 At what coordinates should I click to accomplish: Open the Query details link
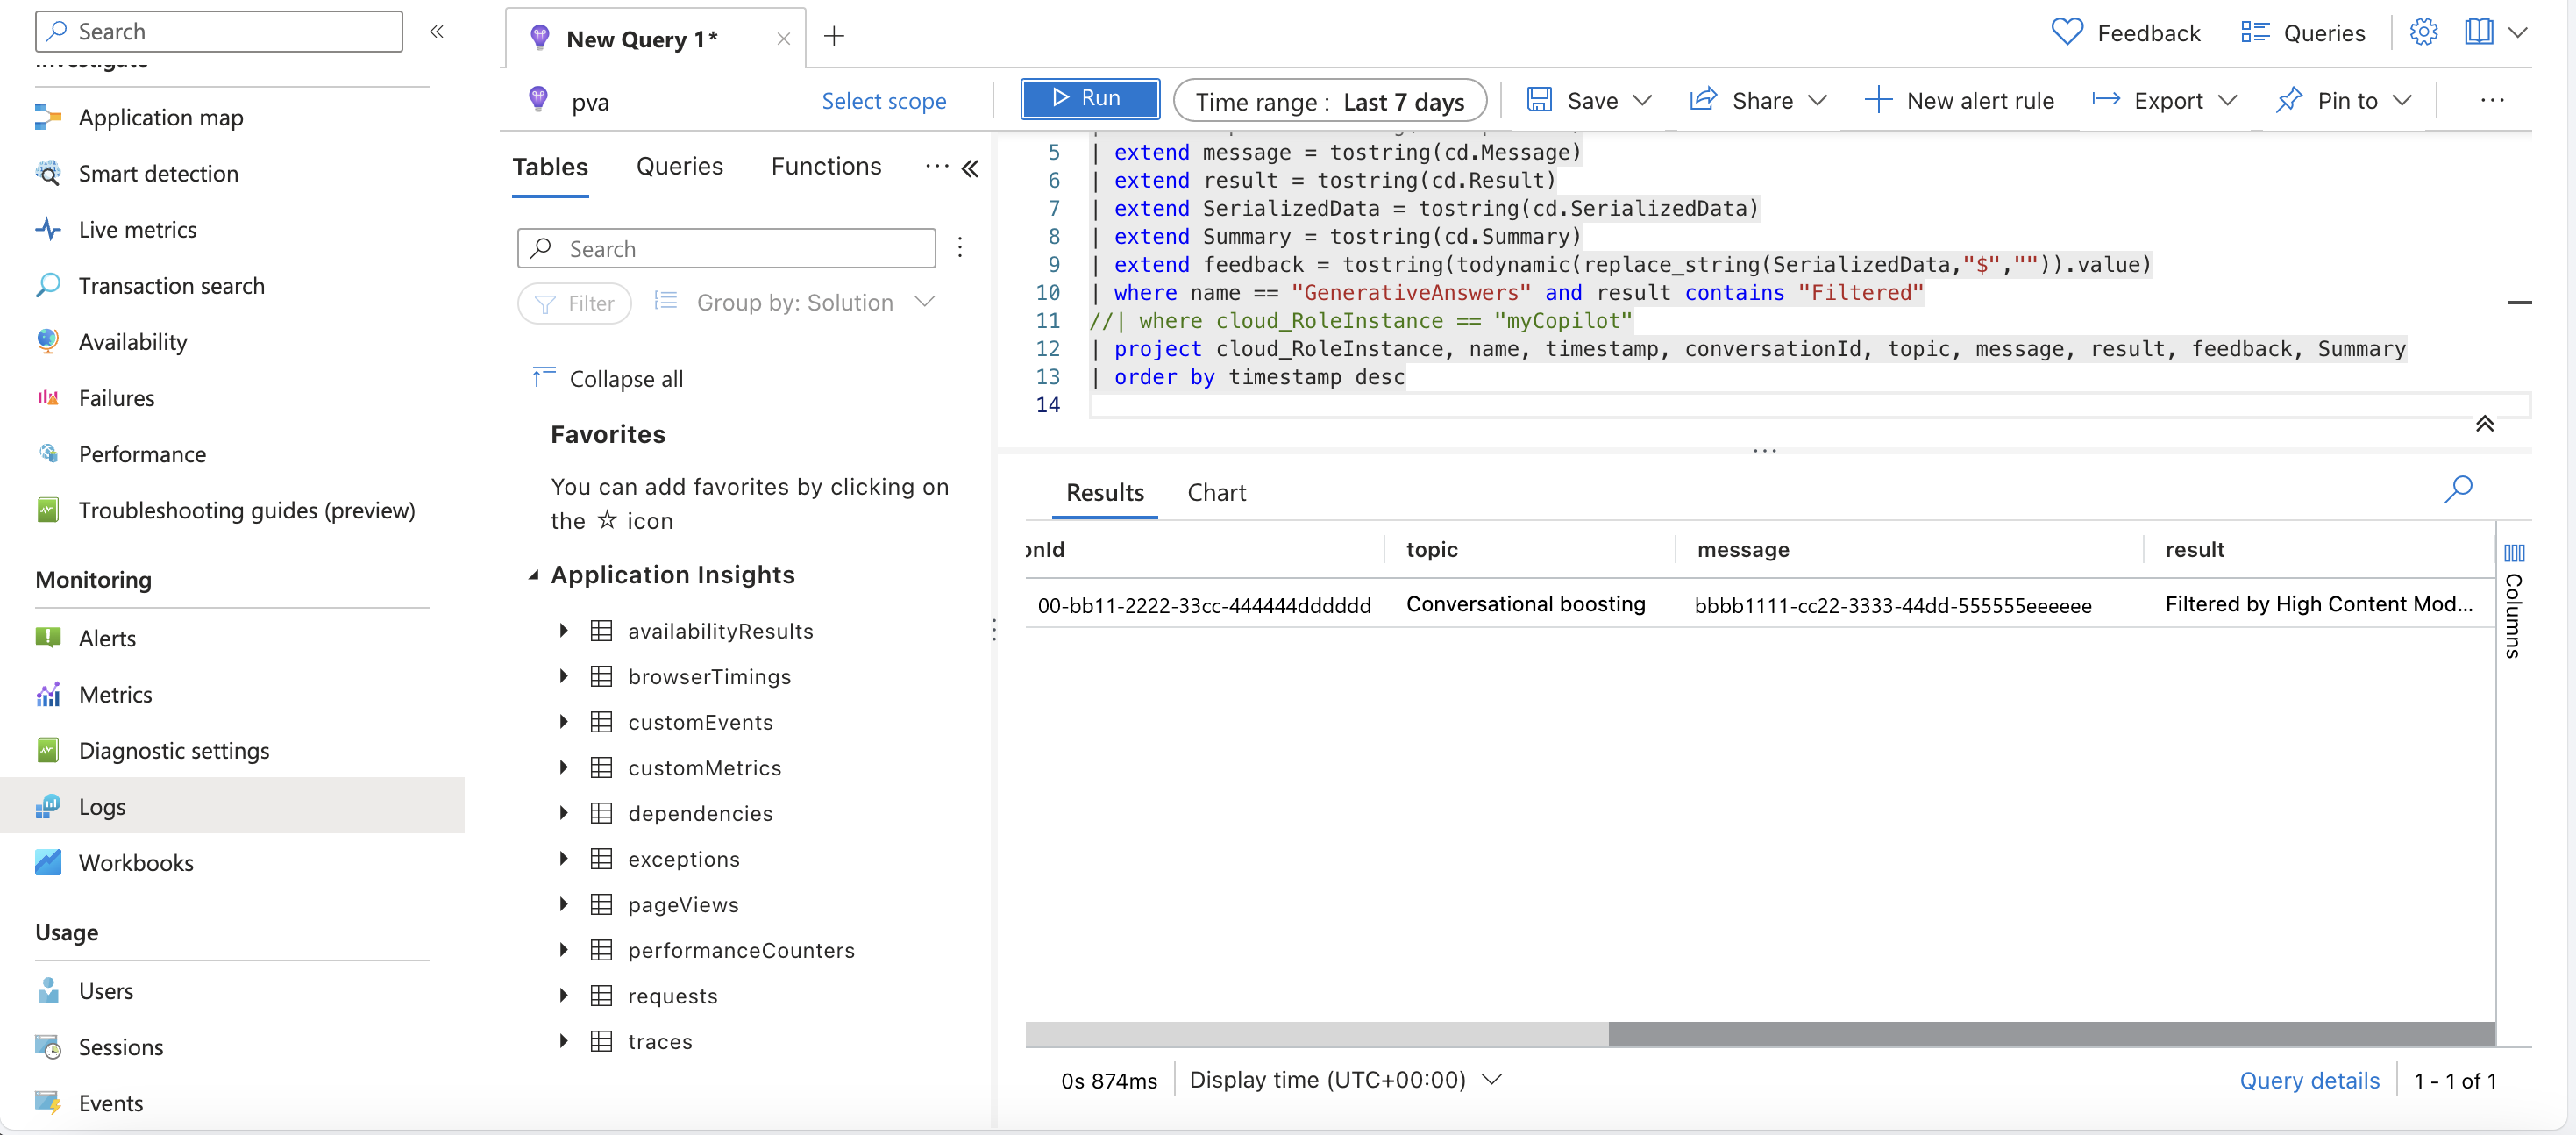coord(2310,1080)
